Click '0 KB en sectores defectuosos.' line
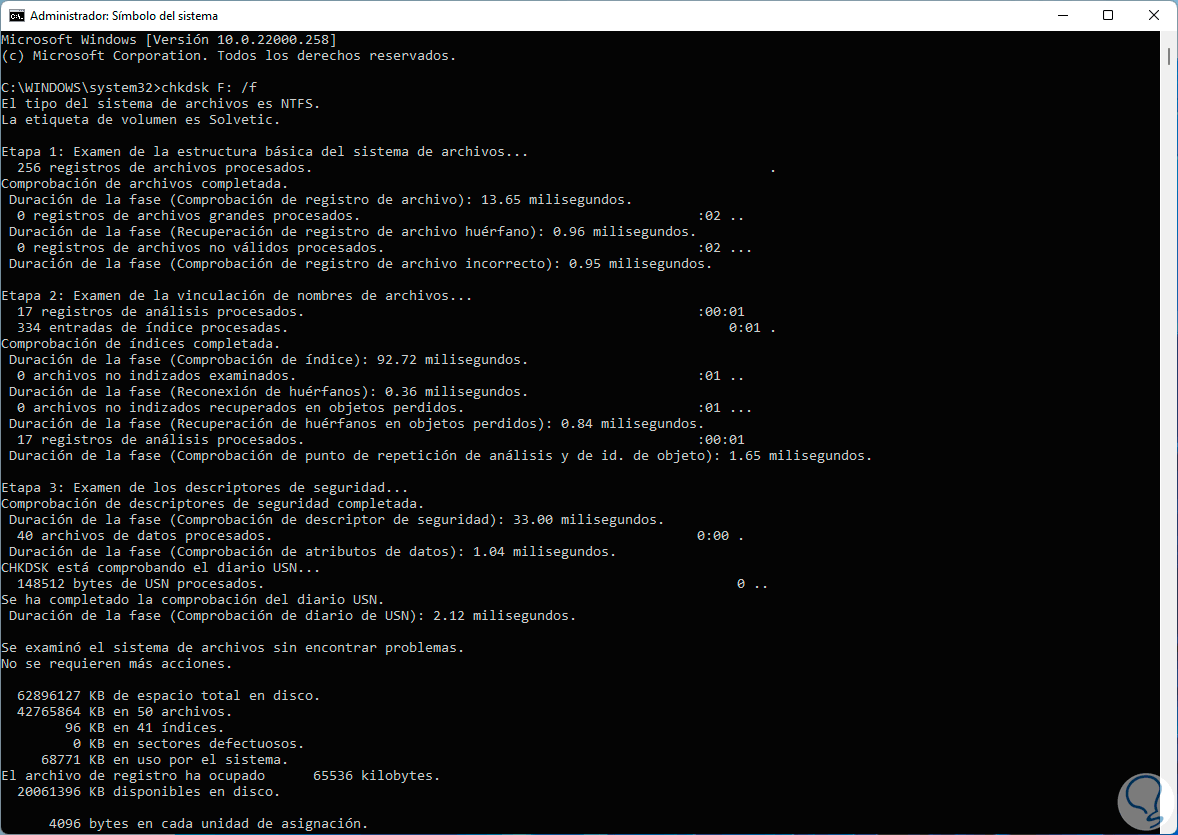Image resolution: width=1178 pixels, height=835 pixels. point(189,743)
